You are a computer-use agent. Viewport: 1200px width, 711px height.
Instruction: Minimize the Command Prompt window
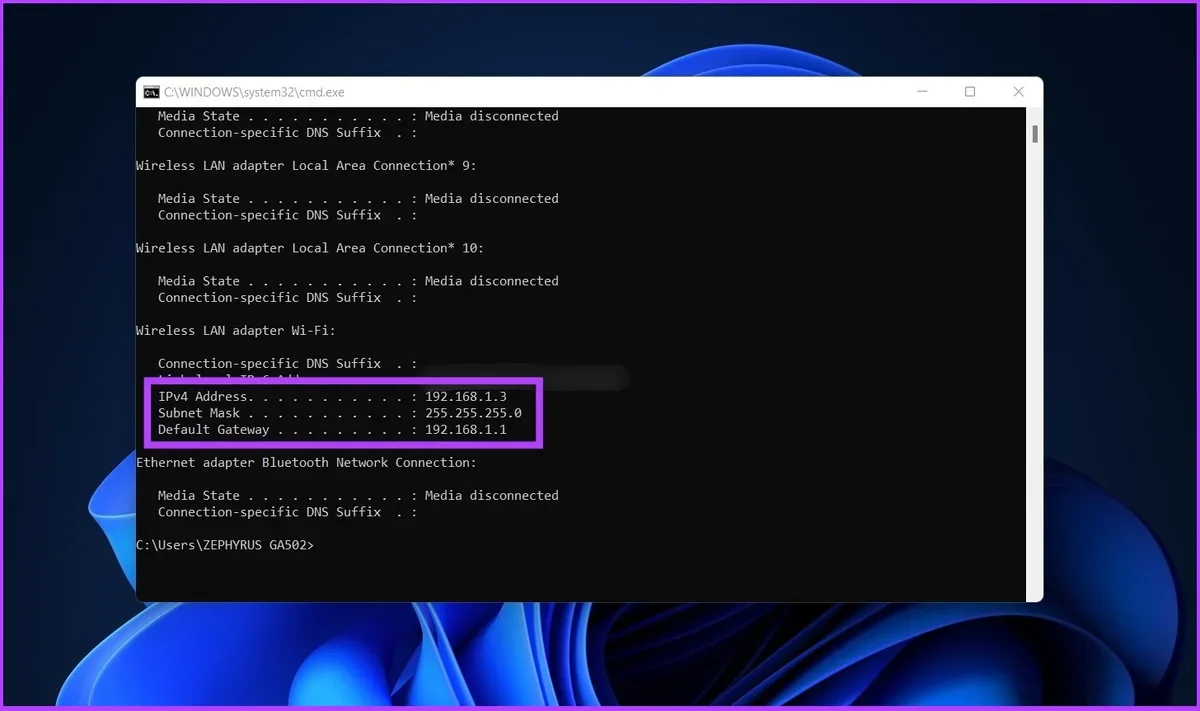coord(921,92)
